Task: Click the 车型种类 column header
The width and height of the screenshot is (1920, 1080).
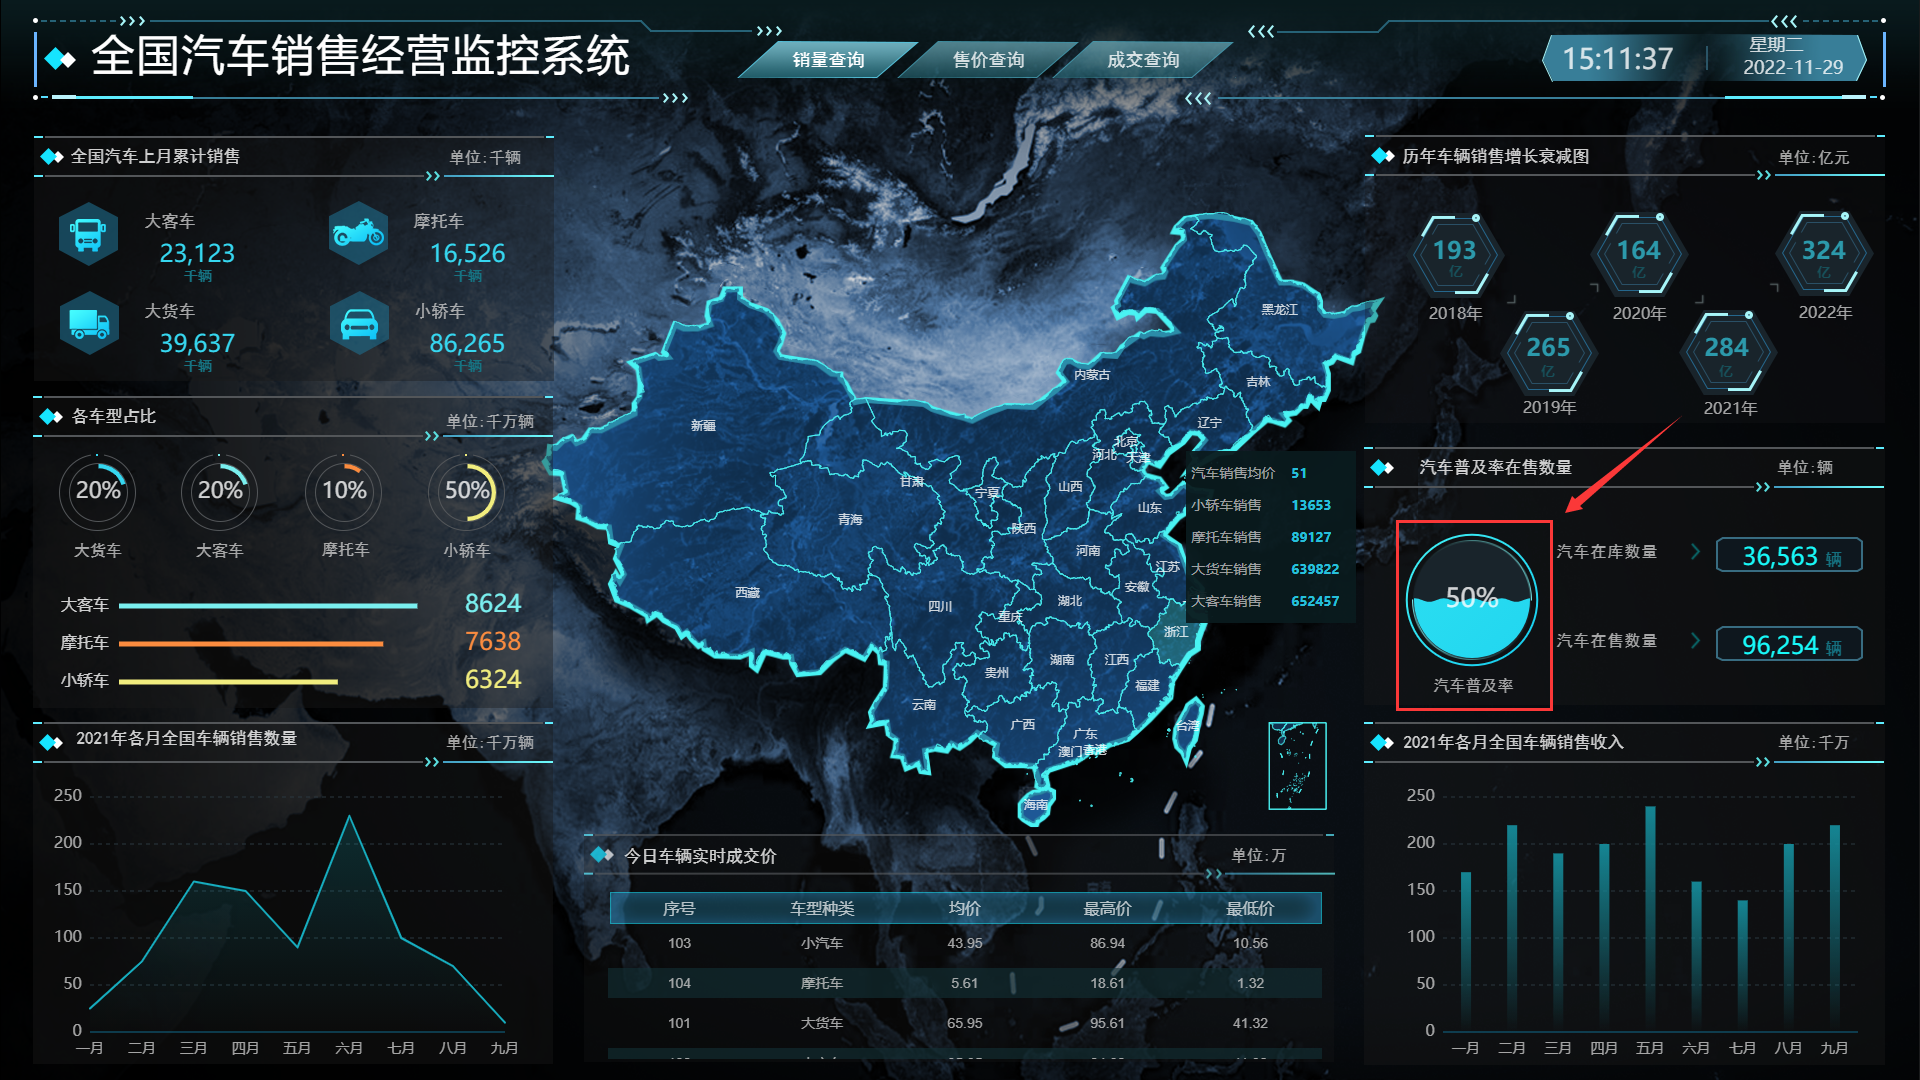Action: (x=822, y=908)
